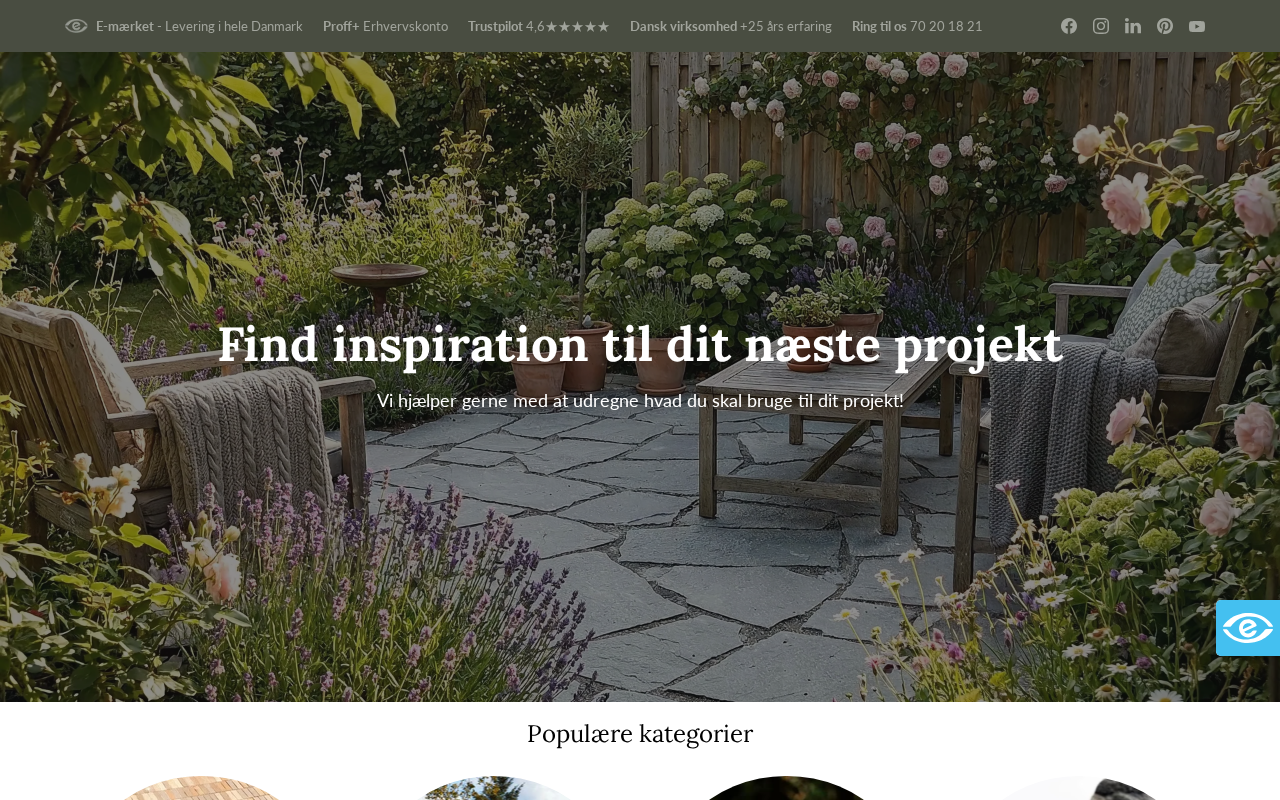
Task: Open the Pinterest icon in header
Action: 1165,26
